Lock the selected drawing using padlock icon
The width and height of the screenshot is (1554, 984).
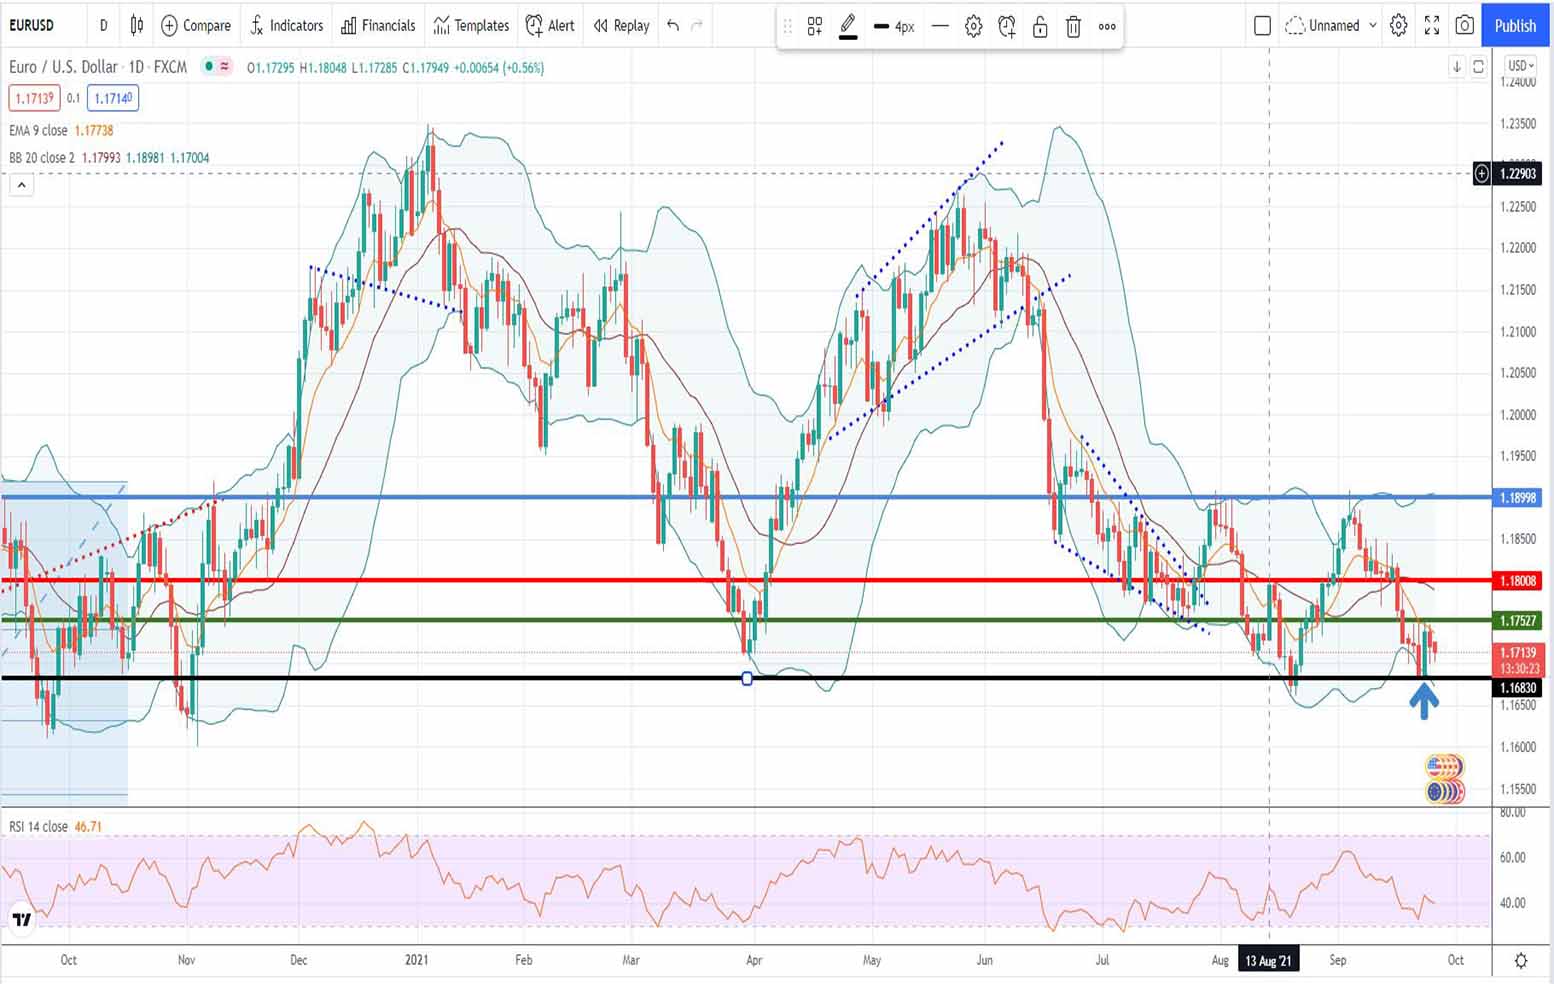coord(1040,27)
